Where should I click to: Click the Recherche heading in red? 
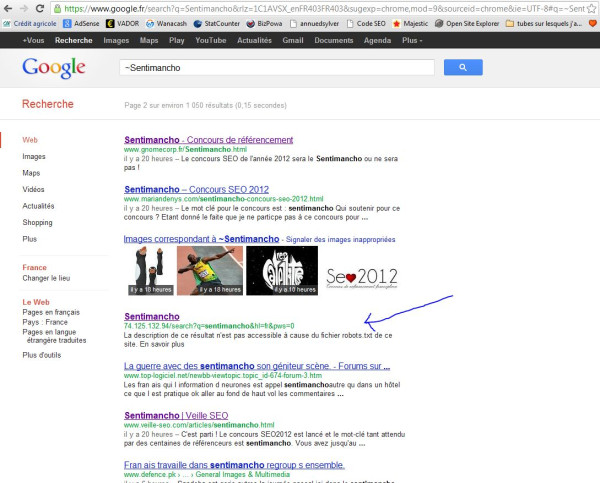pyautogui.click(x=48, y=104)
